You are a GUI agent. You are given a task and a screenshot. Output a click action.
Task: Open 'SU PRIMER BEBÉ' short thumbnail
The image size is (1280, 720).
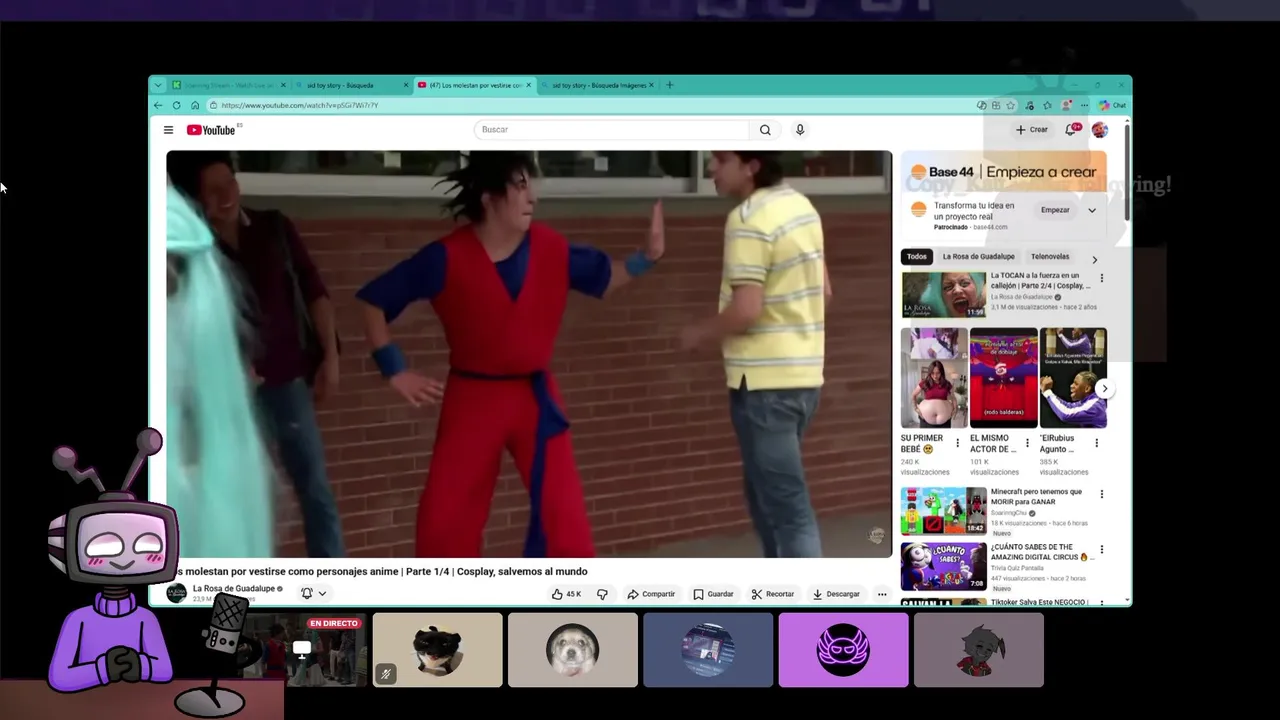pyautogui.click(x=934, y=378)
